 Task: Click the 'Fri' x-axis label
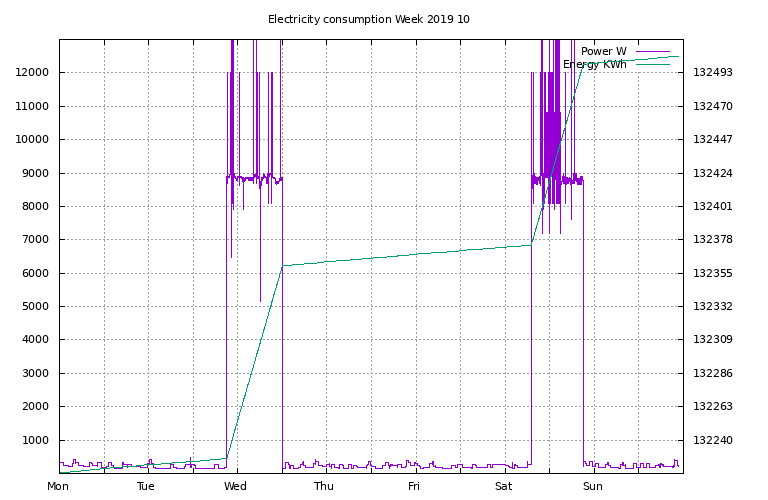[x=414, y=486]
